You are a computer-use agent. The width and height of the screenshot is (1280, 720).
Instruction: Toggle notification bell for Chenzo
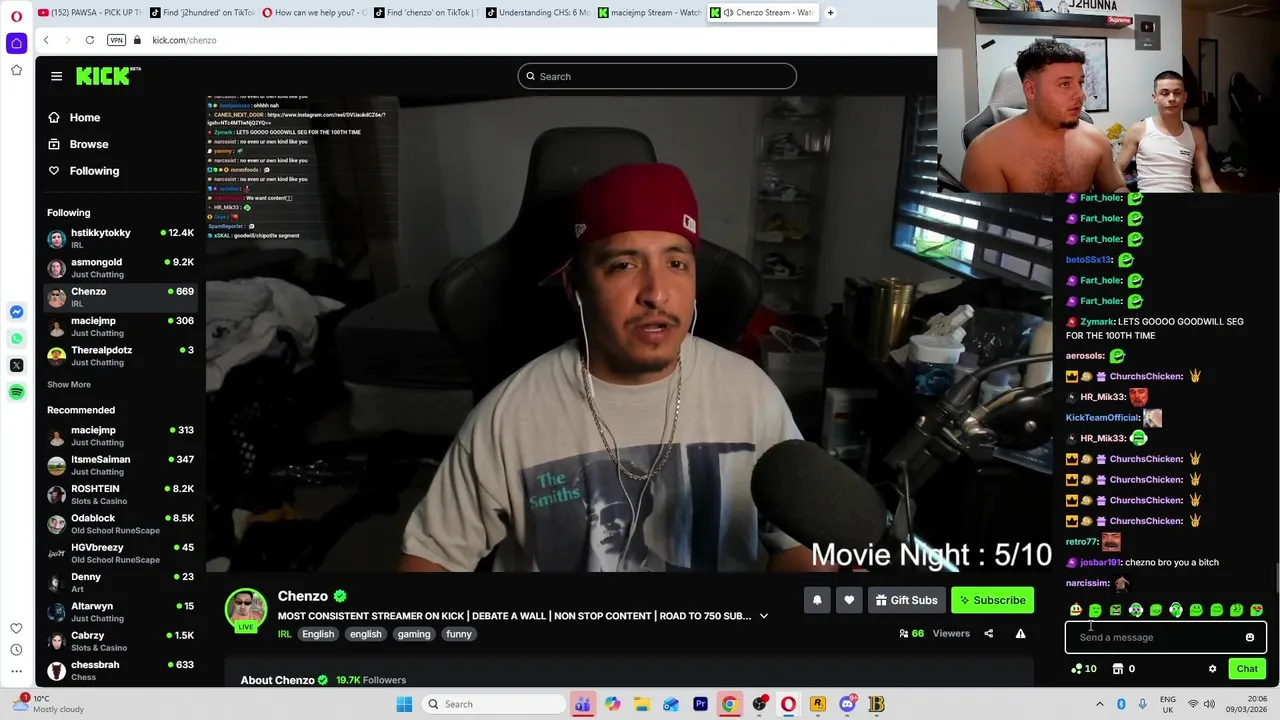(817, 600)
